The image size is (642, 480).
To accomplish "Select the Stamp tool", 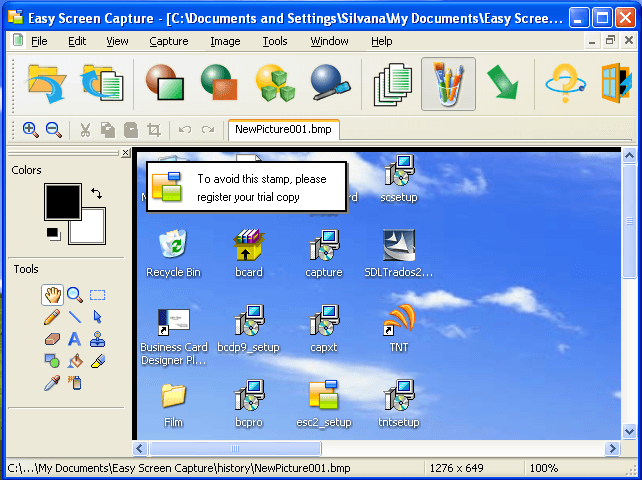I will 97,339.
